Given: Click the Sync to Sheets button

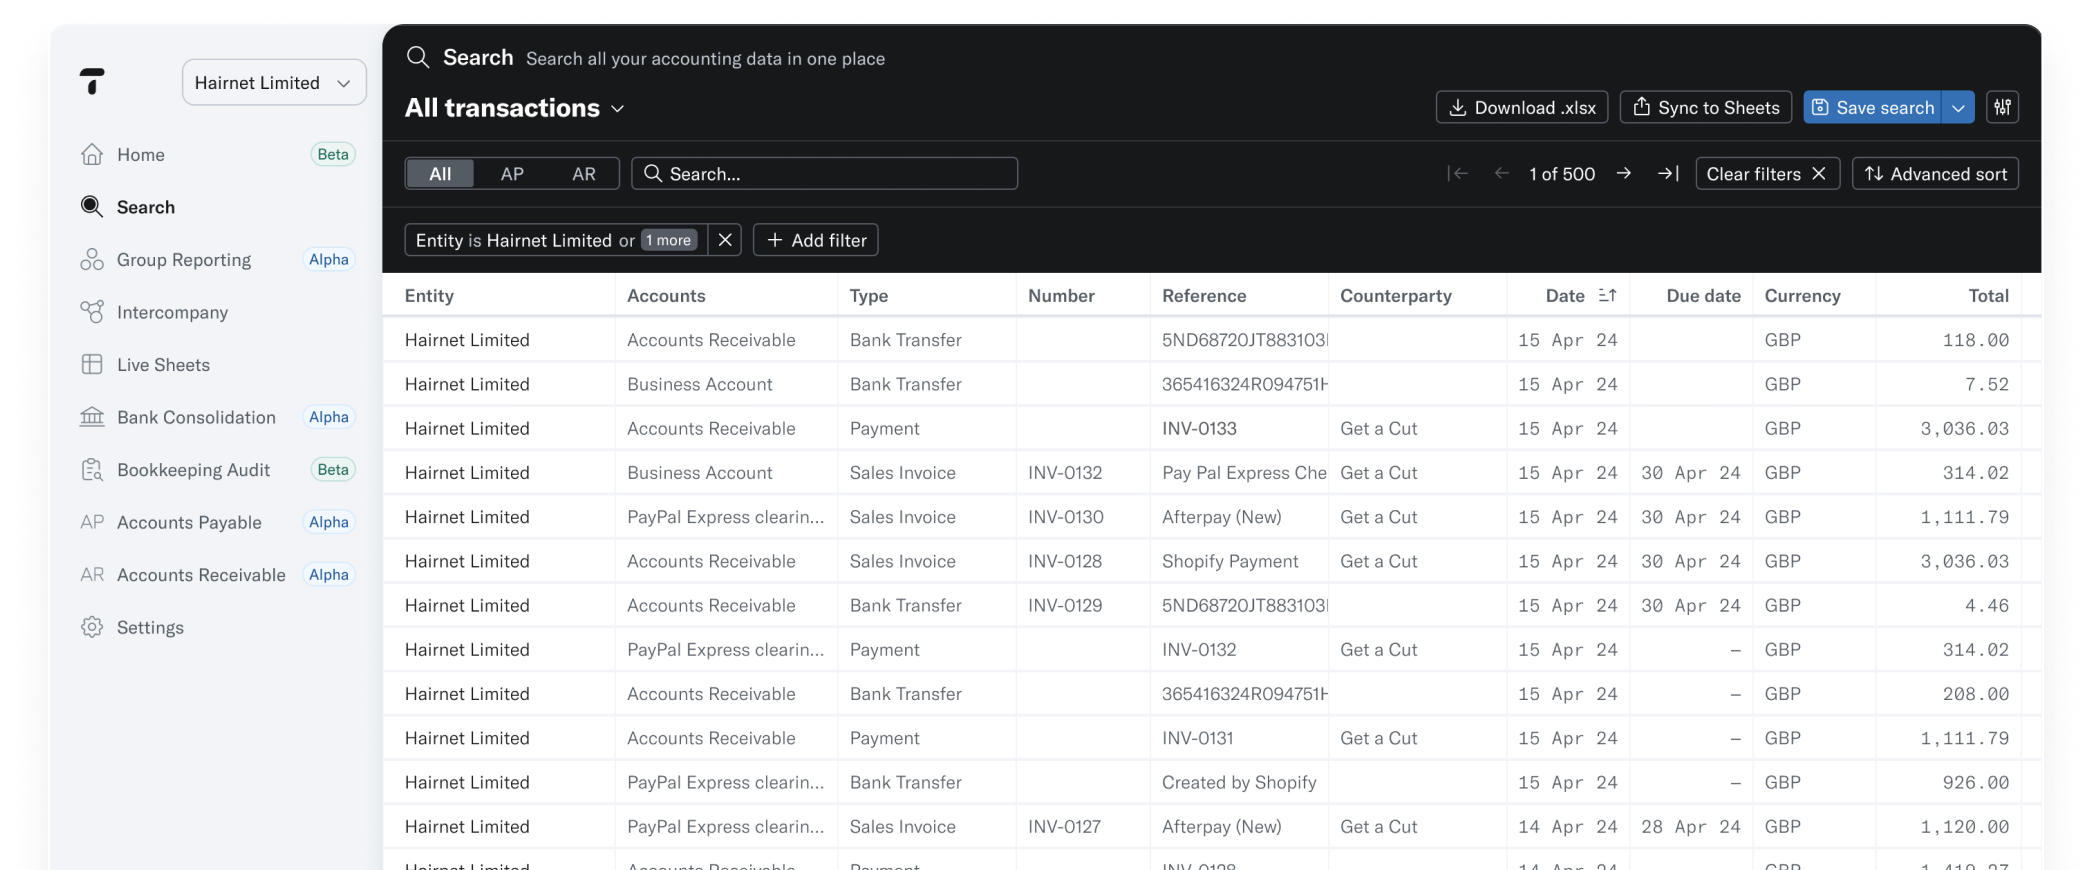Looking at the screenshot, I should pos(1706,107).
